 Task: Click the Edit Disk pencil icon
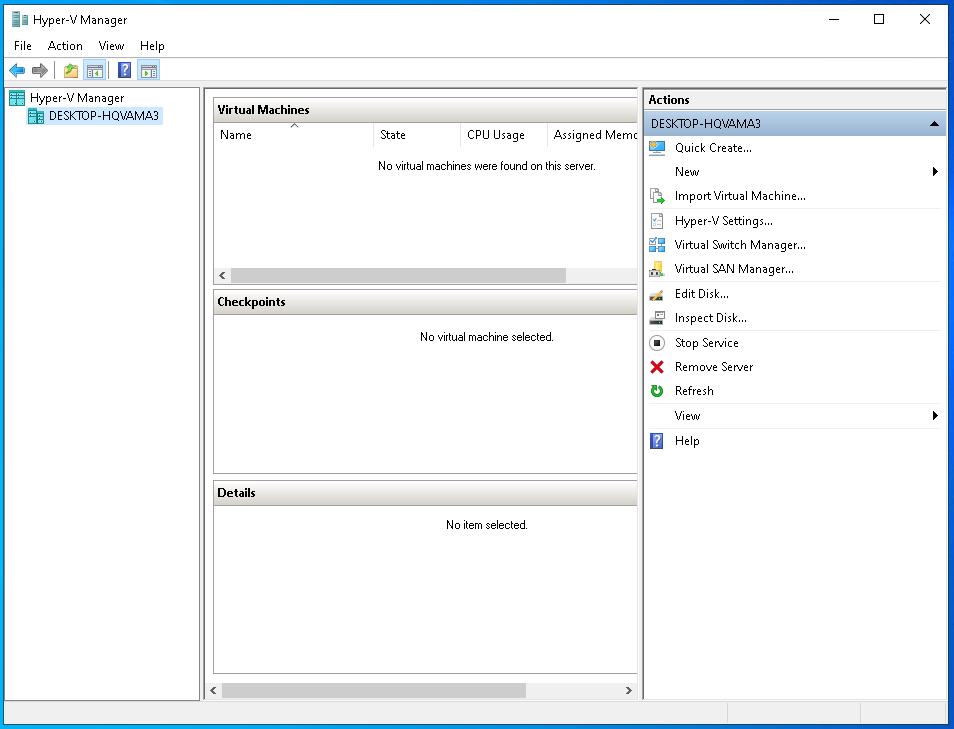pyautogui.click(x=657, y=295)
